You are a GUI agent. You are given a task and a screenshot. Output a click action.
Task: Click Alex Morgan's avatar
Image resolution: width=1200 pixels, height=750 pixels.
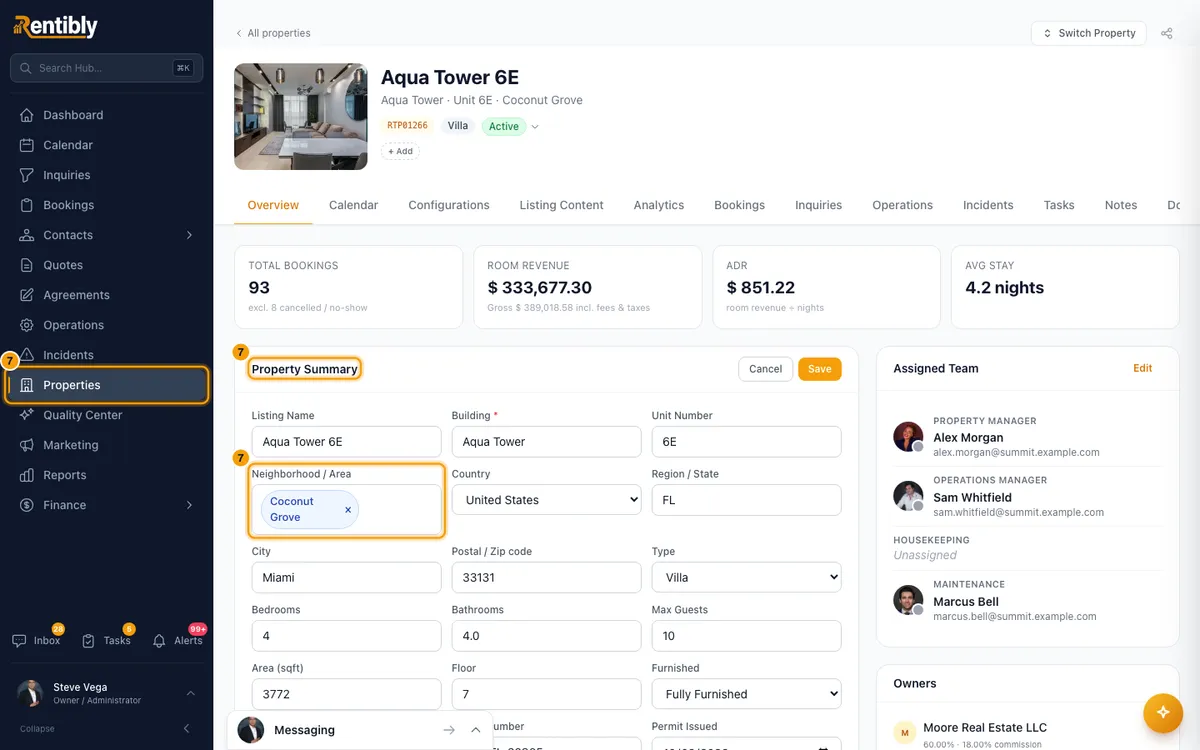click(908, 437)
